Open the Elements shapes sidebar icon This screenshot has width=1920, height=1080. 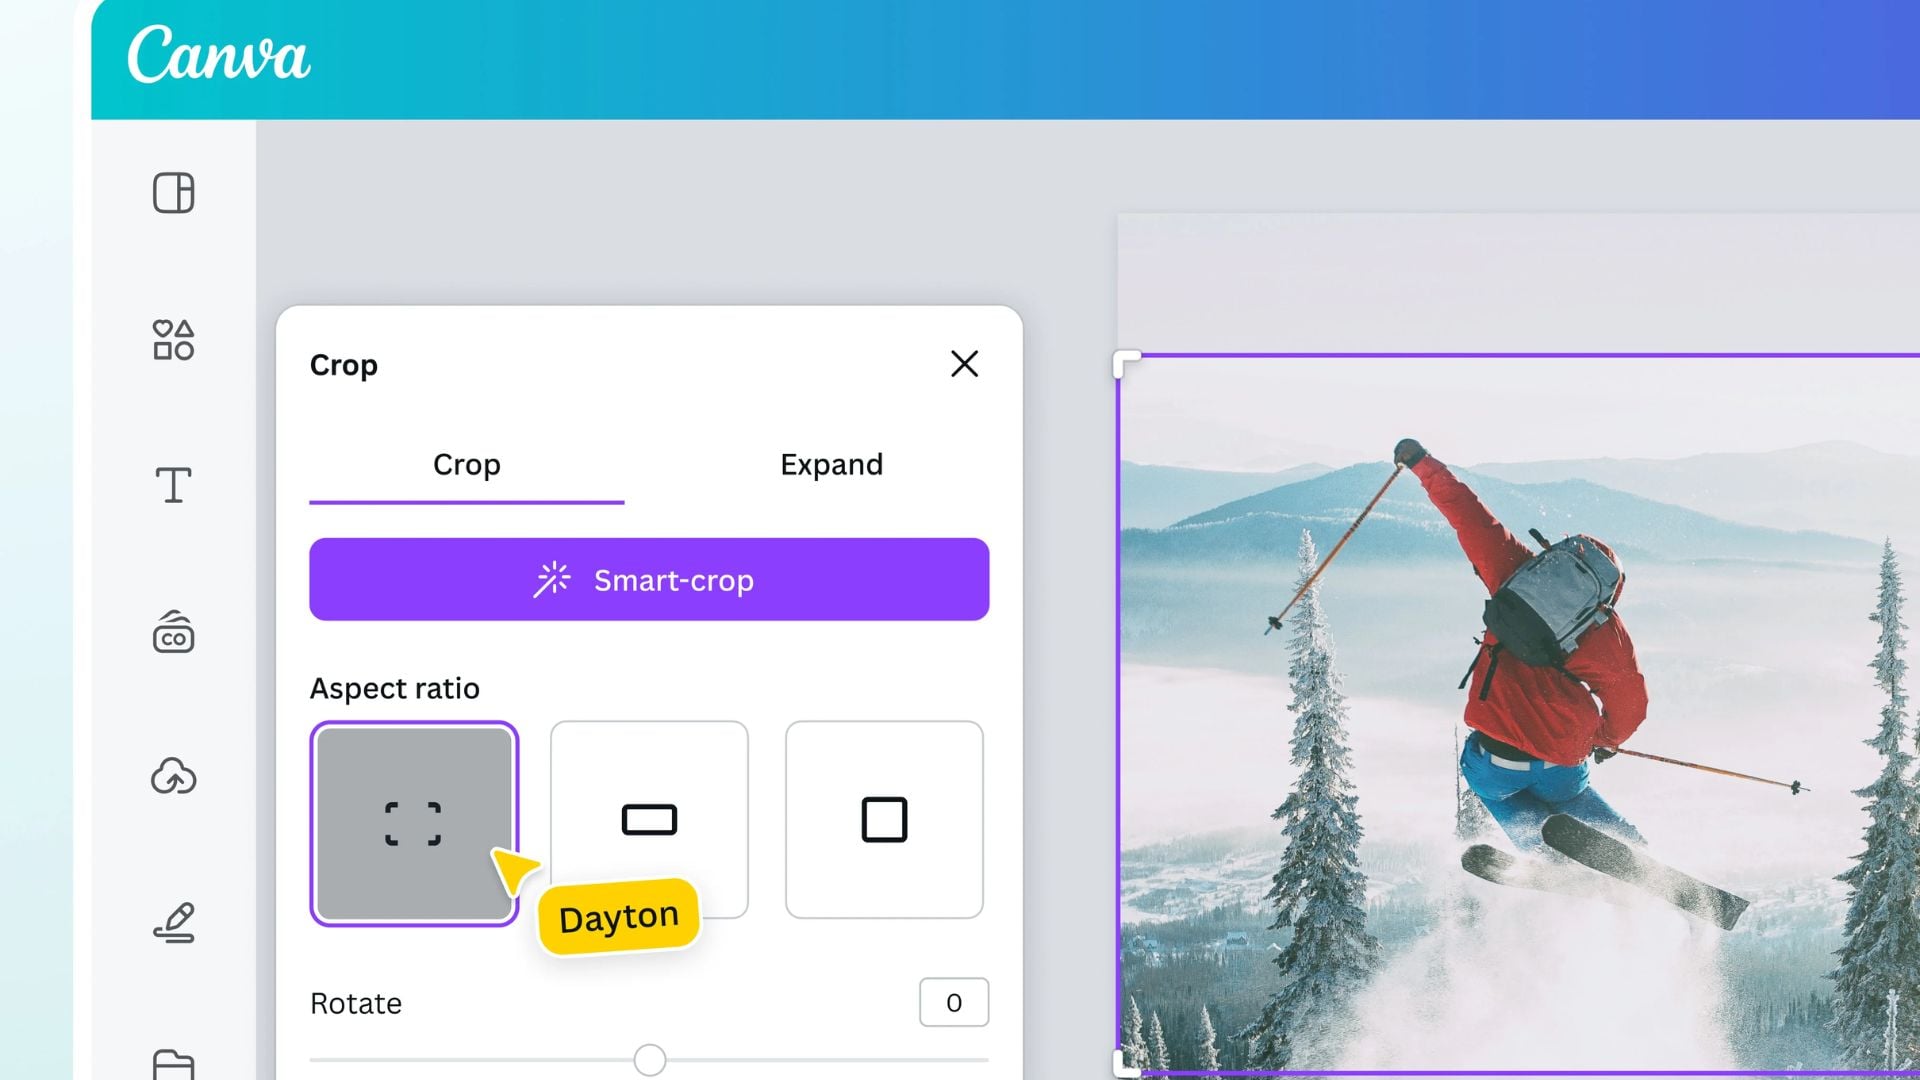tap(173, 340)
